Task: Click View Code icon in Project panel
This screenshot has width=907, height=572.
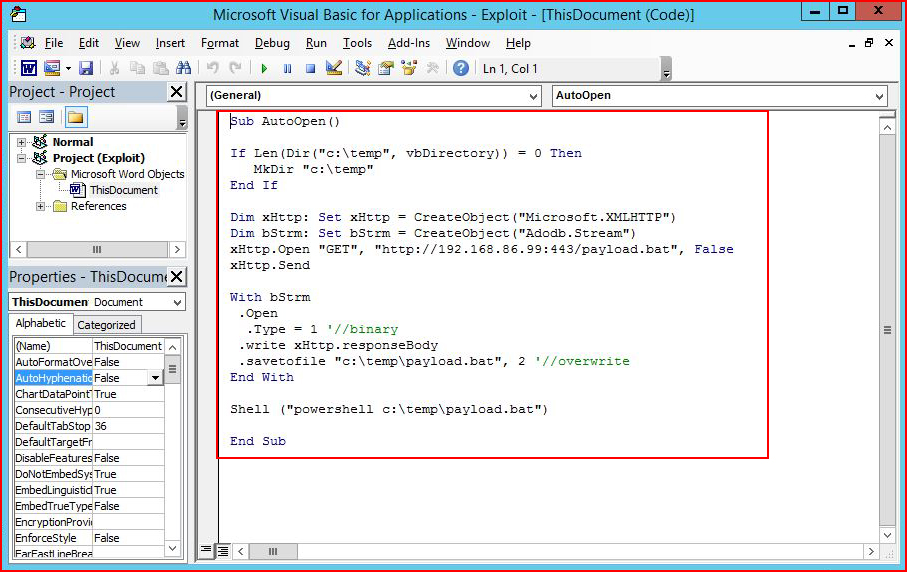Action: click(x=24, y=117)
